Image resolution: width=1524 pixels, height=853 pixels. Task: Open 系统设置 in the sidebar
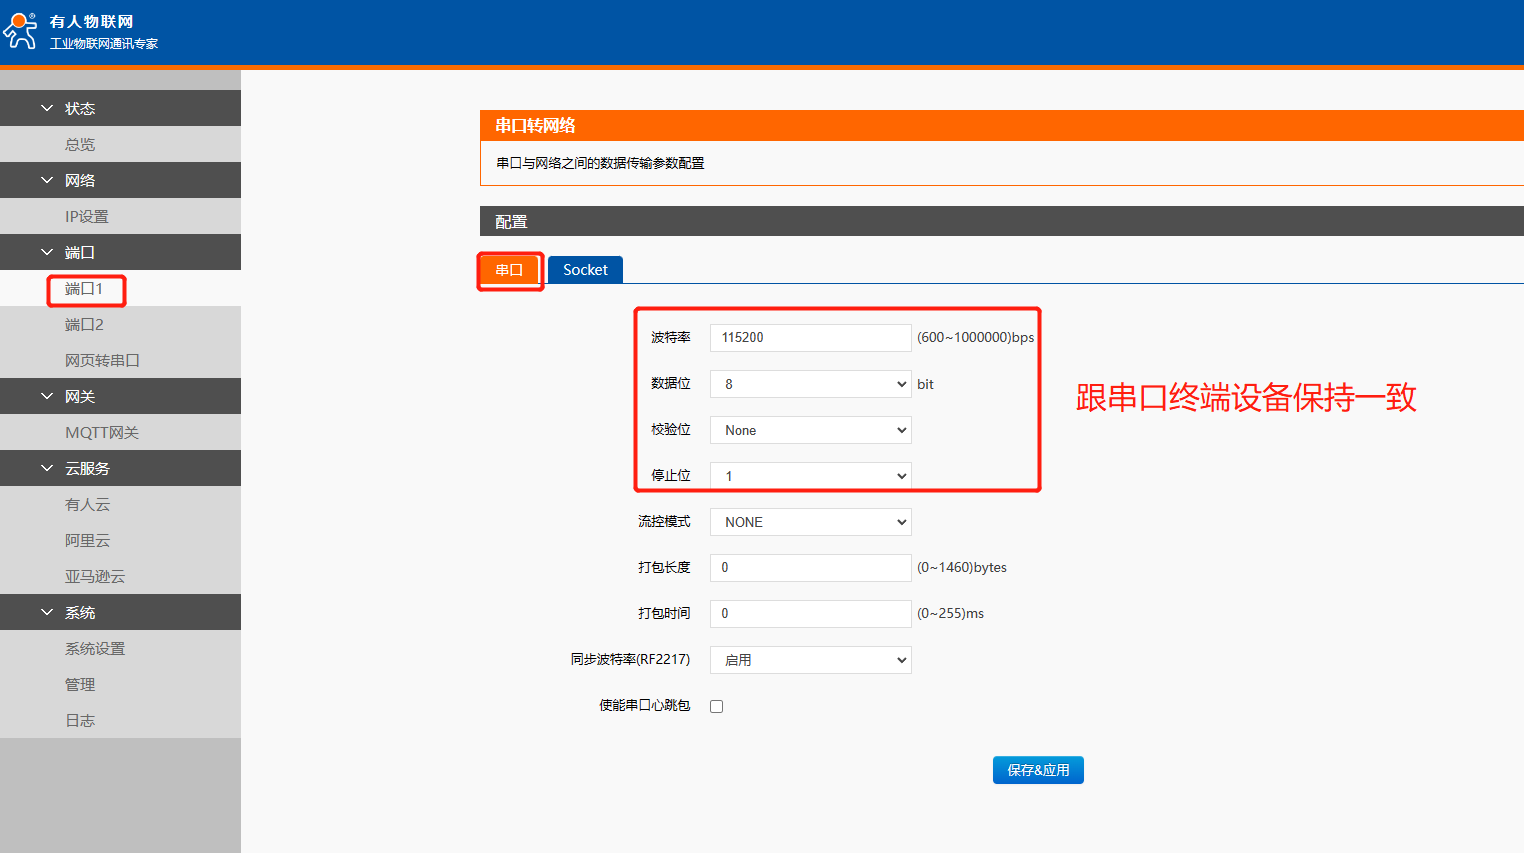click(95, 648)
